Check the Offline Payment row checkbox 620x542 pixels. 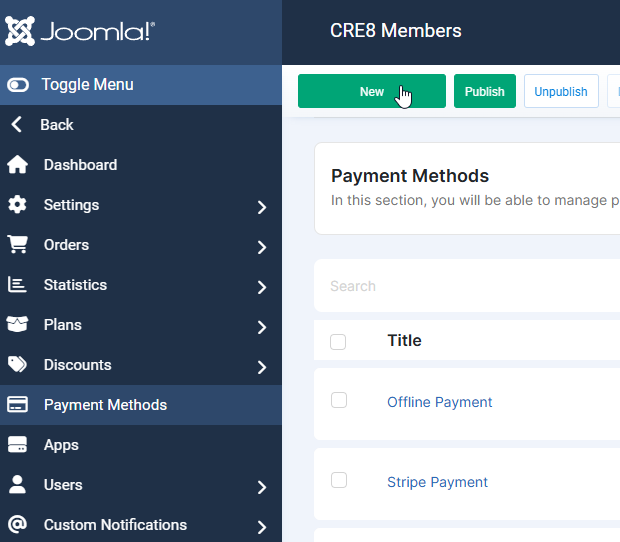pyautogui.click(x=339, y=400)
